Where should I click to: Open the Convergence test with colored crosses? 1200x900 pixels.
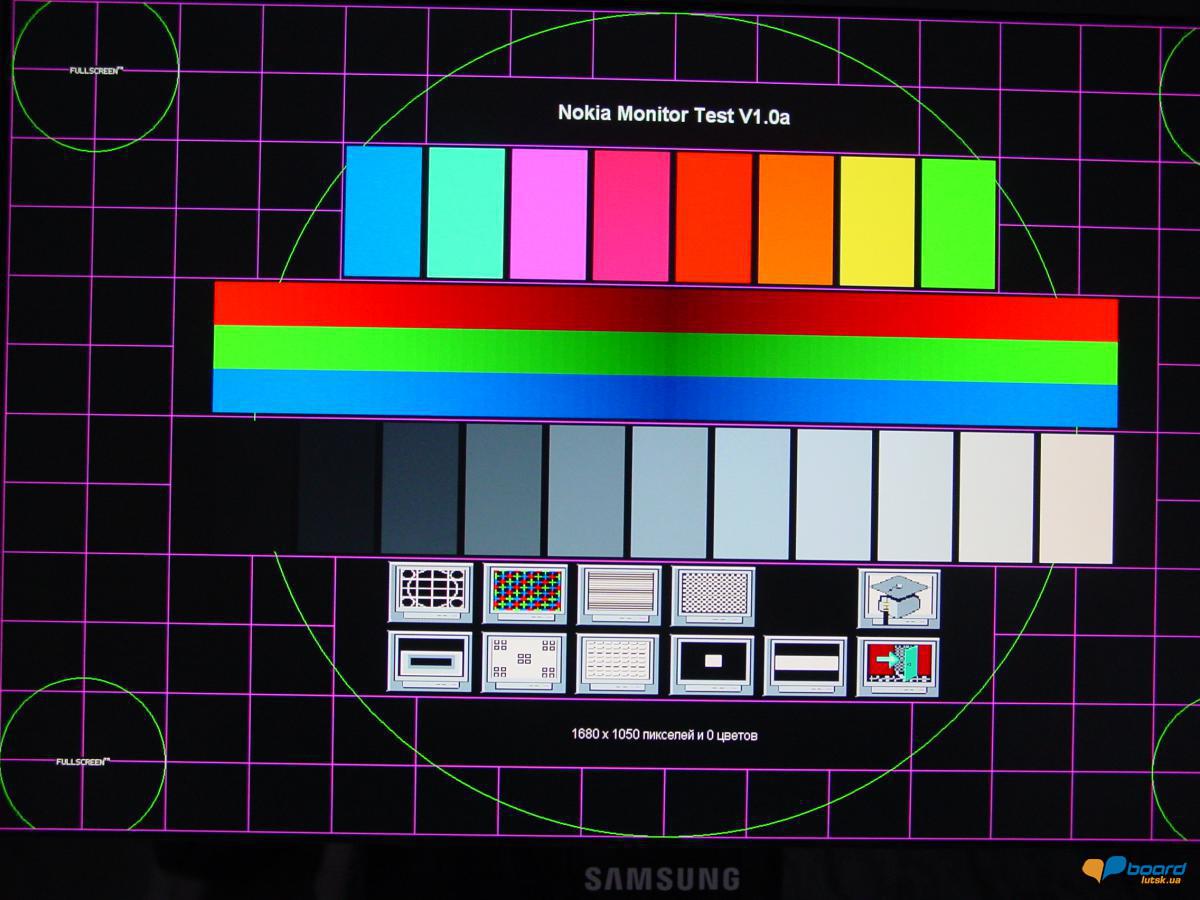point(525,593)
